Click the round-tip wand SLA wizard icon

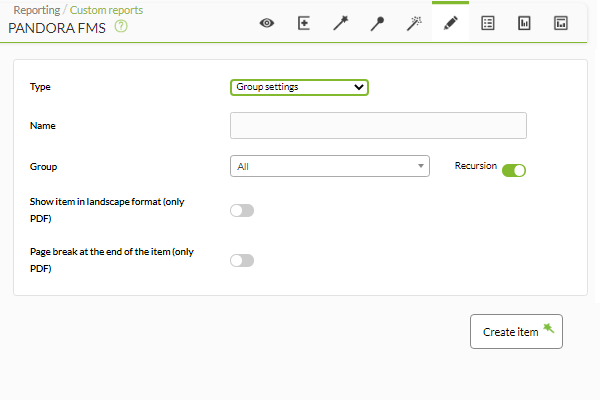click(377, 23)
